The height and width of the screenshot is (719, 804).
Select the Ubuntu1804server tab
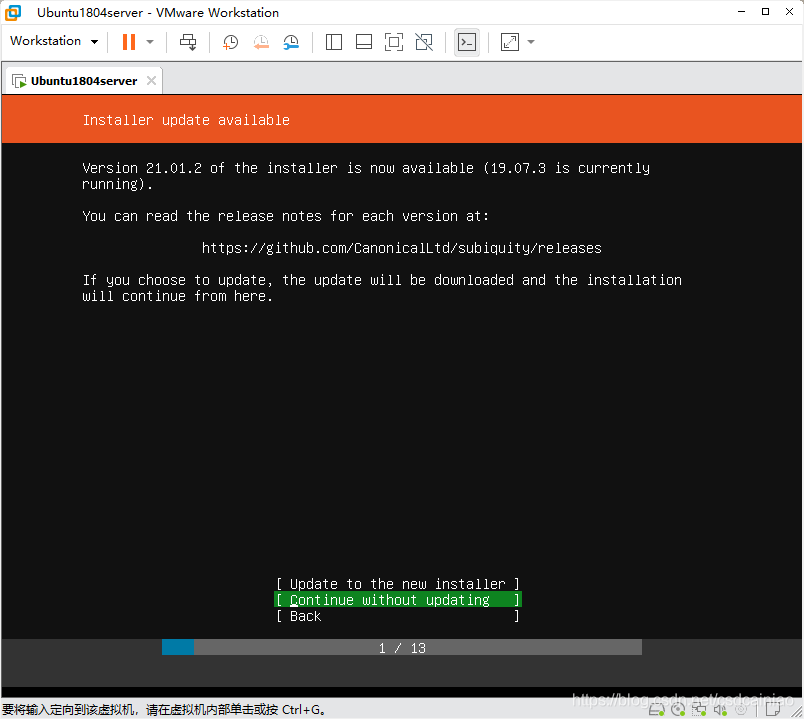pyautogui.click(x=84, y=81)
